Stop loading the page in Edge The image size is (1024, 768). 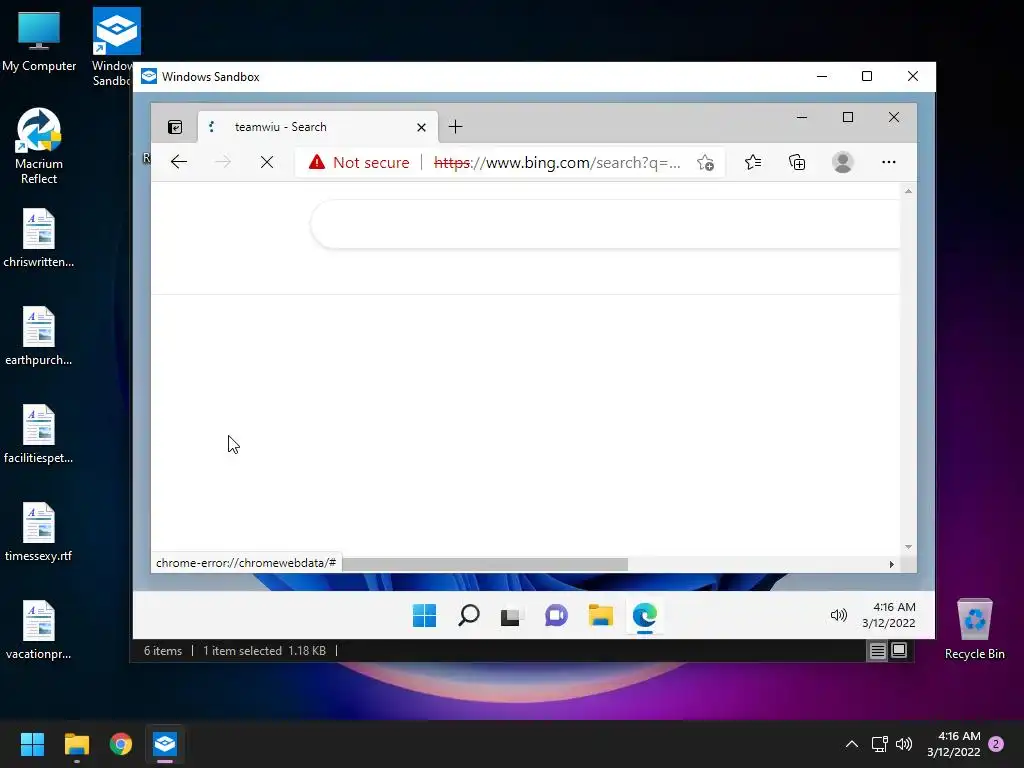coord(266,162)
